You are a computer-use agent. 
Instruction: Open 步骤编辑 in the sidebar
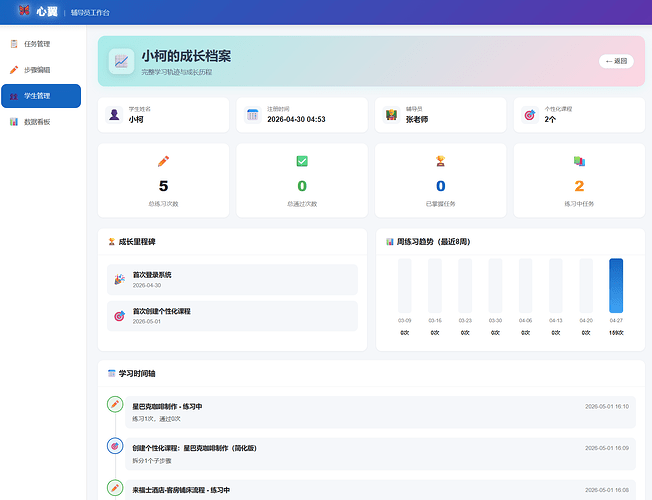pyautogui.click(x=41, y=70)
